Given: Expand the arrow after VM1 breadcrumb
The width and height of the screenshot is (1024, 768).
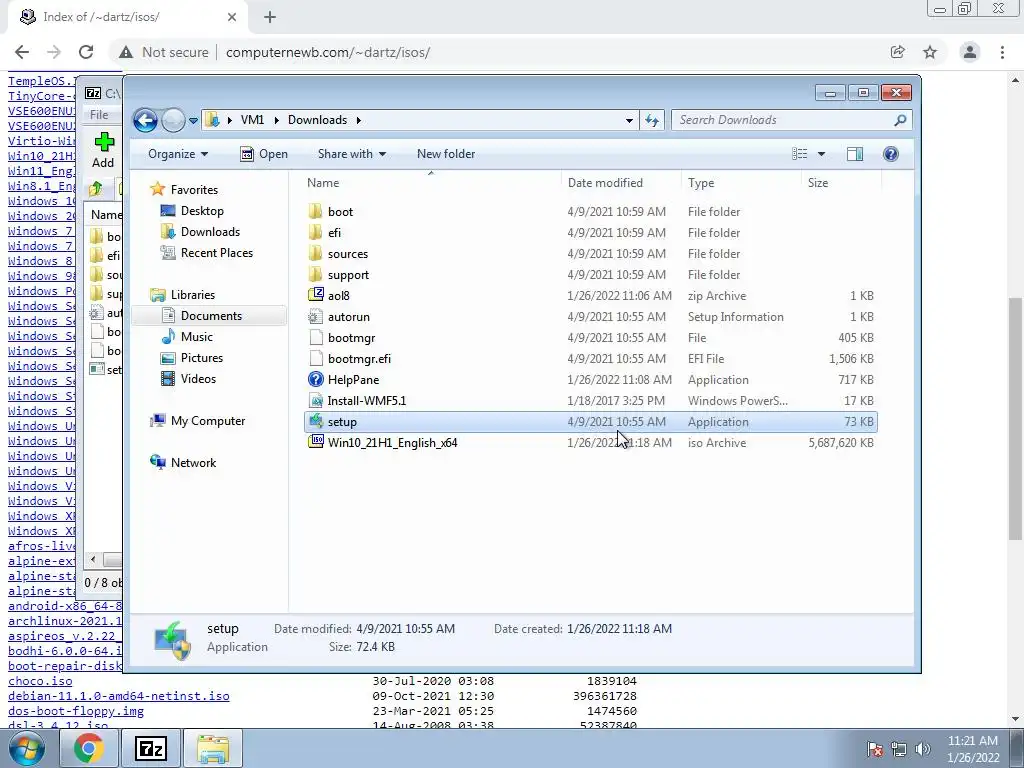Looking at the screenshot, I should tap(276, 120).
